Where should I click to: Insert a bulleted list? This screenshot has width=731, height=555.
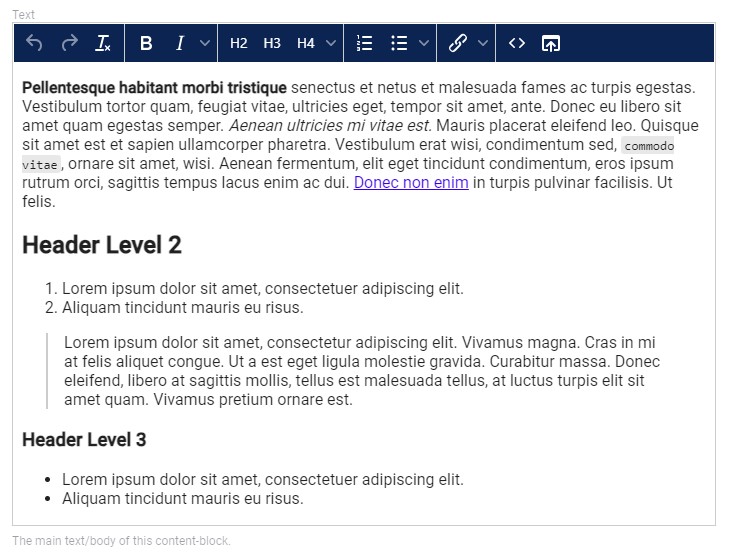coord(399,43)
